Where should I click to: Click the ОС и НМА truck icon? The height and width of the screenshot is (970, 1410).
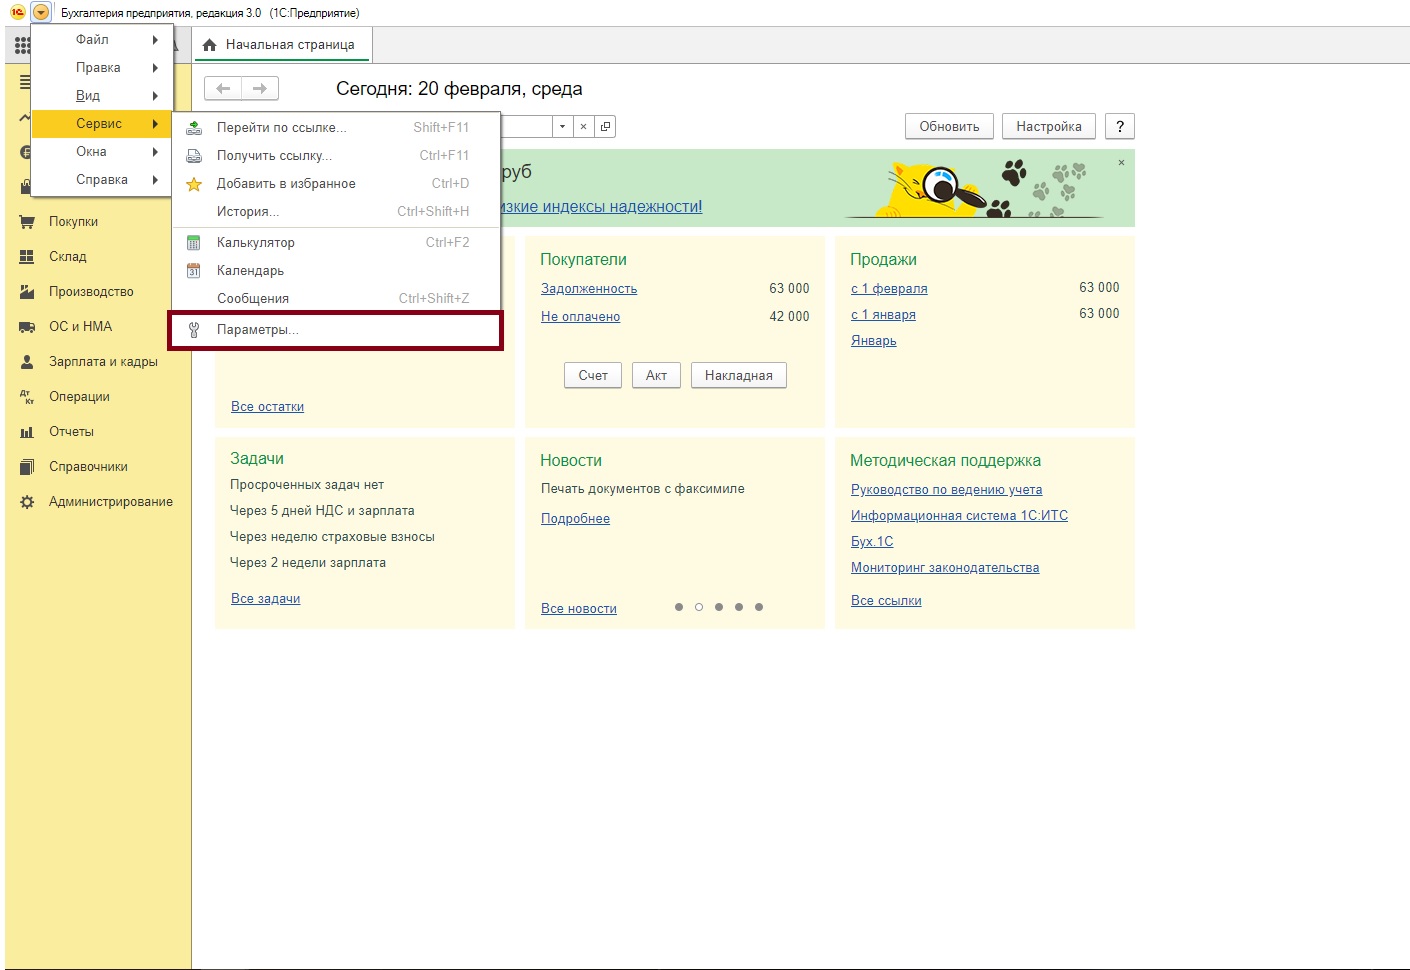click(x=27, y=327)
